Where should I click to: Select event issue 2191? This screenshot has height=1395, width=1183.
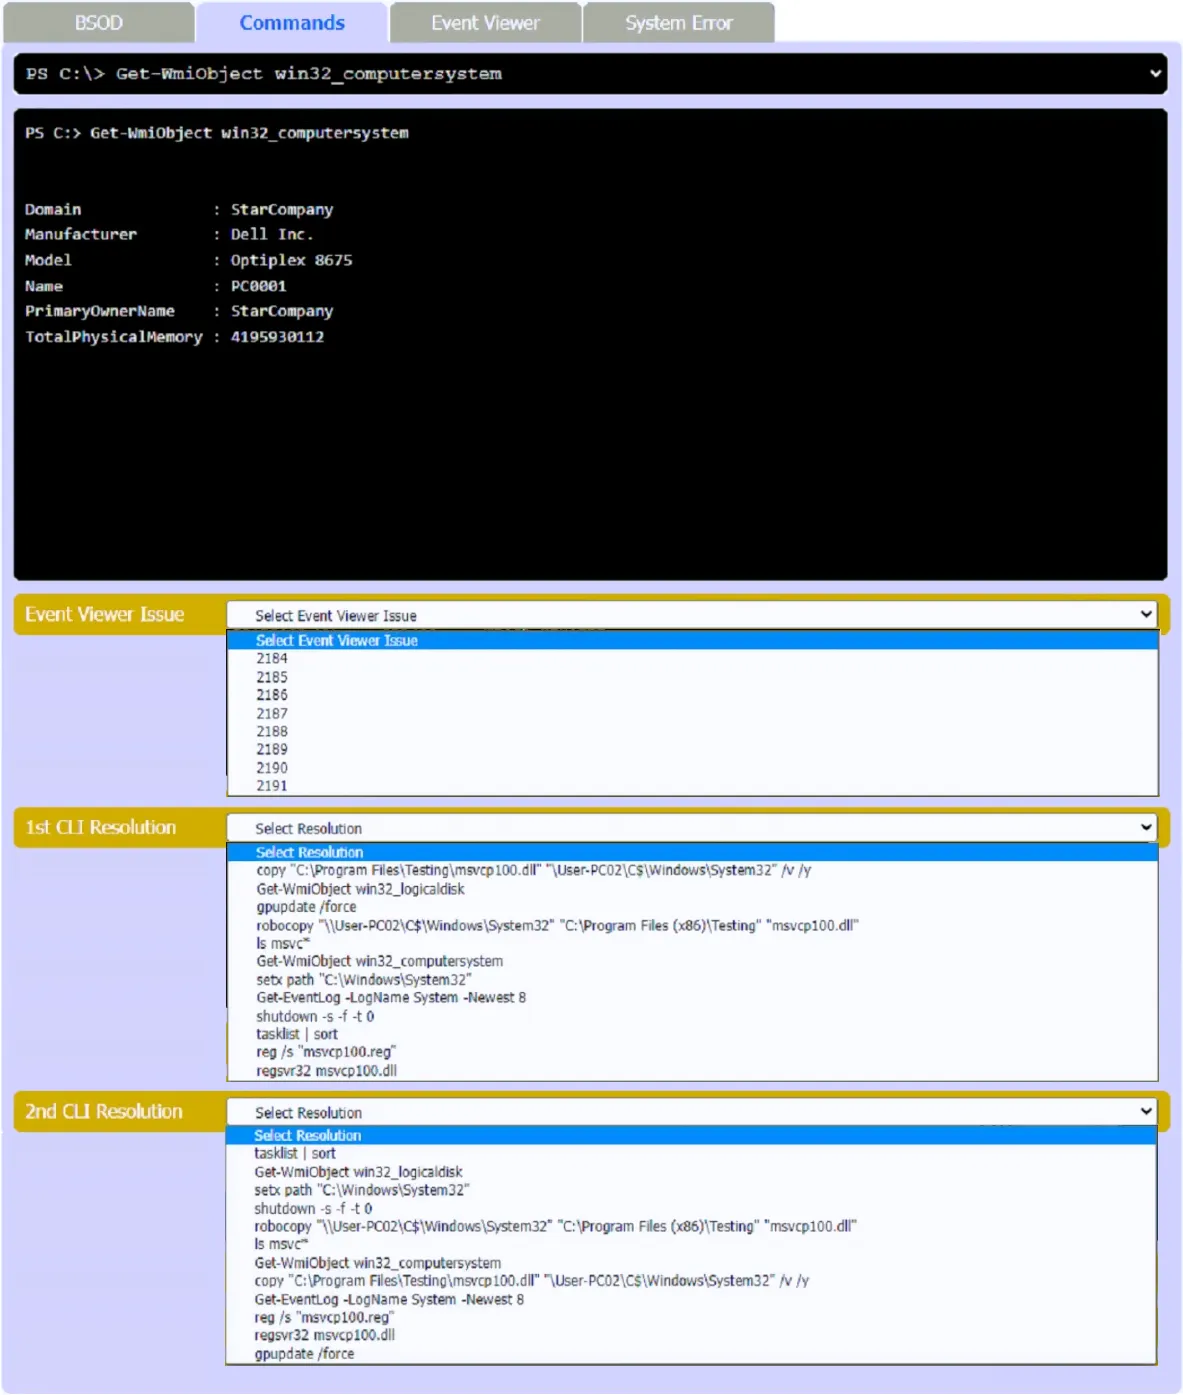coord(692,786)
